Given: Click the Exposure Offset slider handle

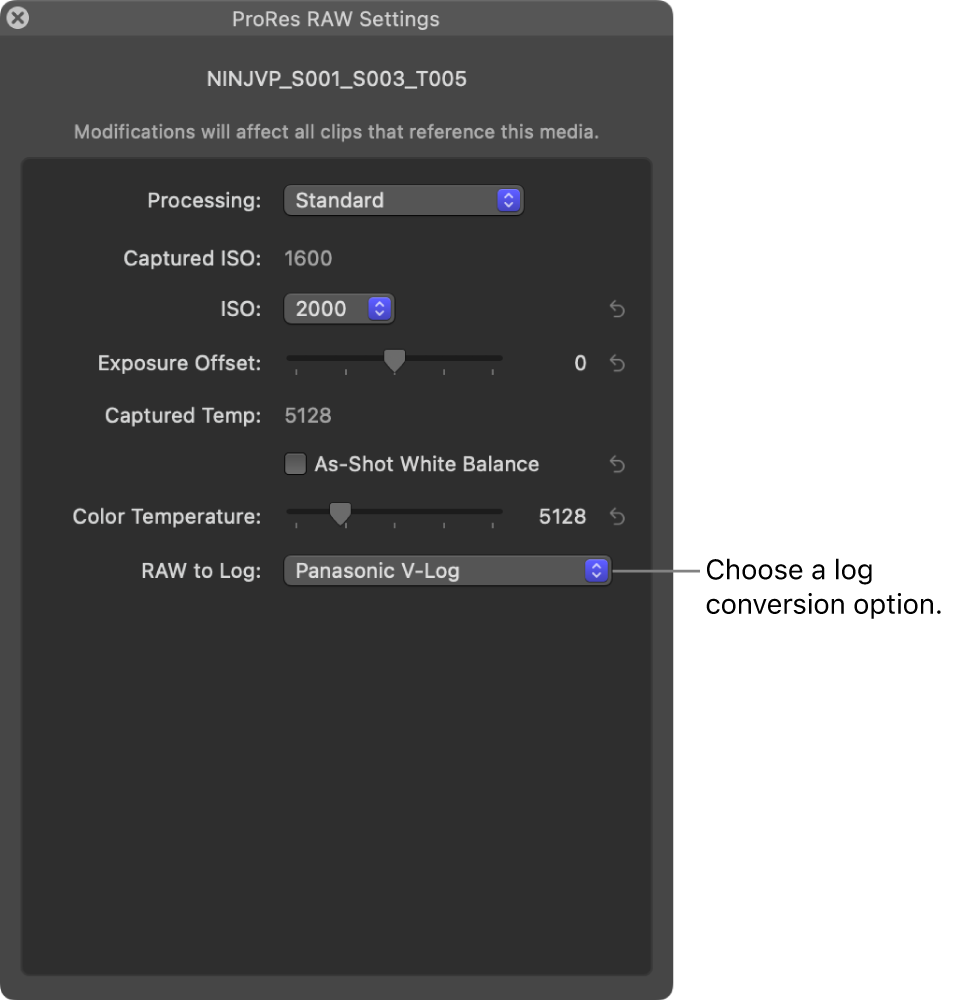Looking at the screenshot, I should click(x=394, y=362).
